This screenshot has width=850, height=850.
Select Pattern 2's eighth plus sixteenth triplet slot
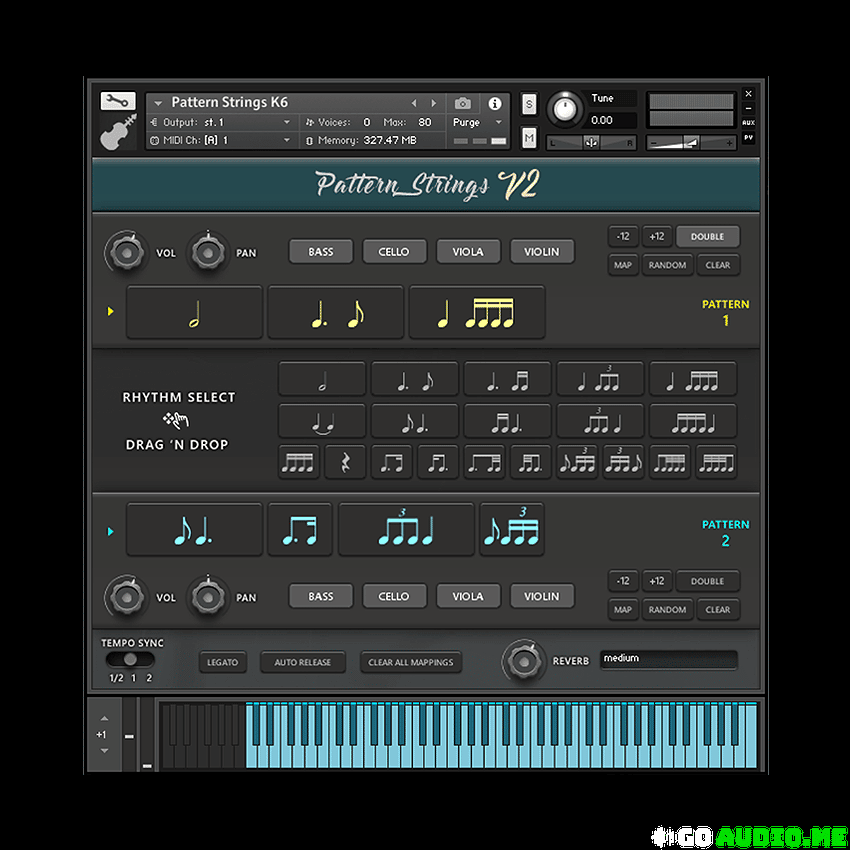pyautogui.click(x=512, y=530)
